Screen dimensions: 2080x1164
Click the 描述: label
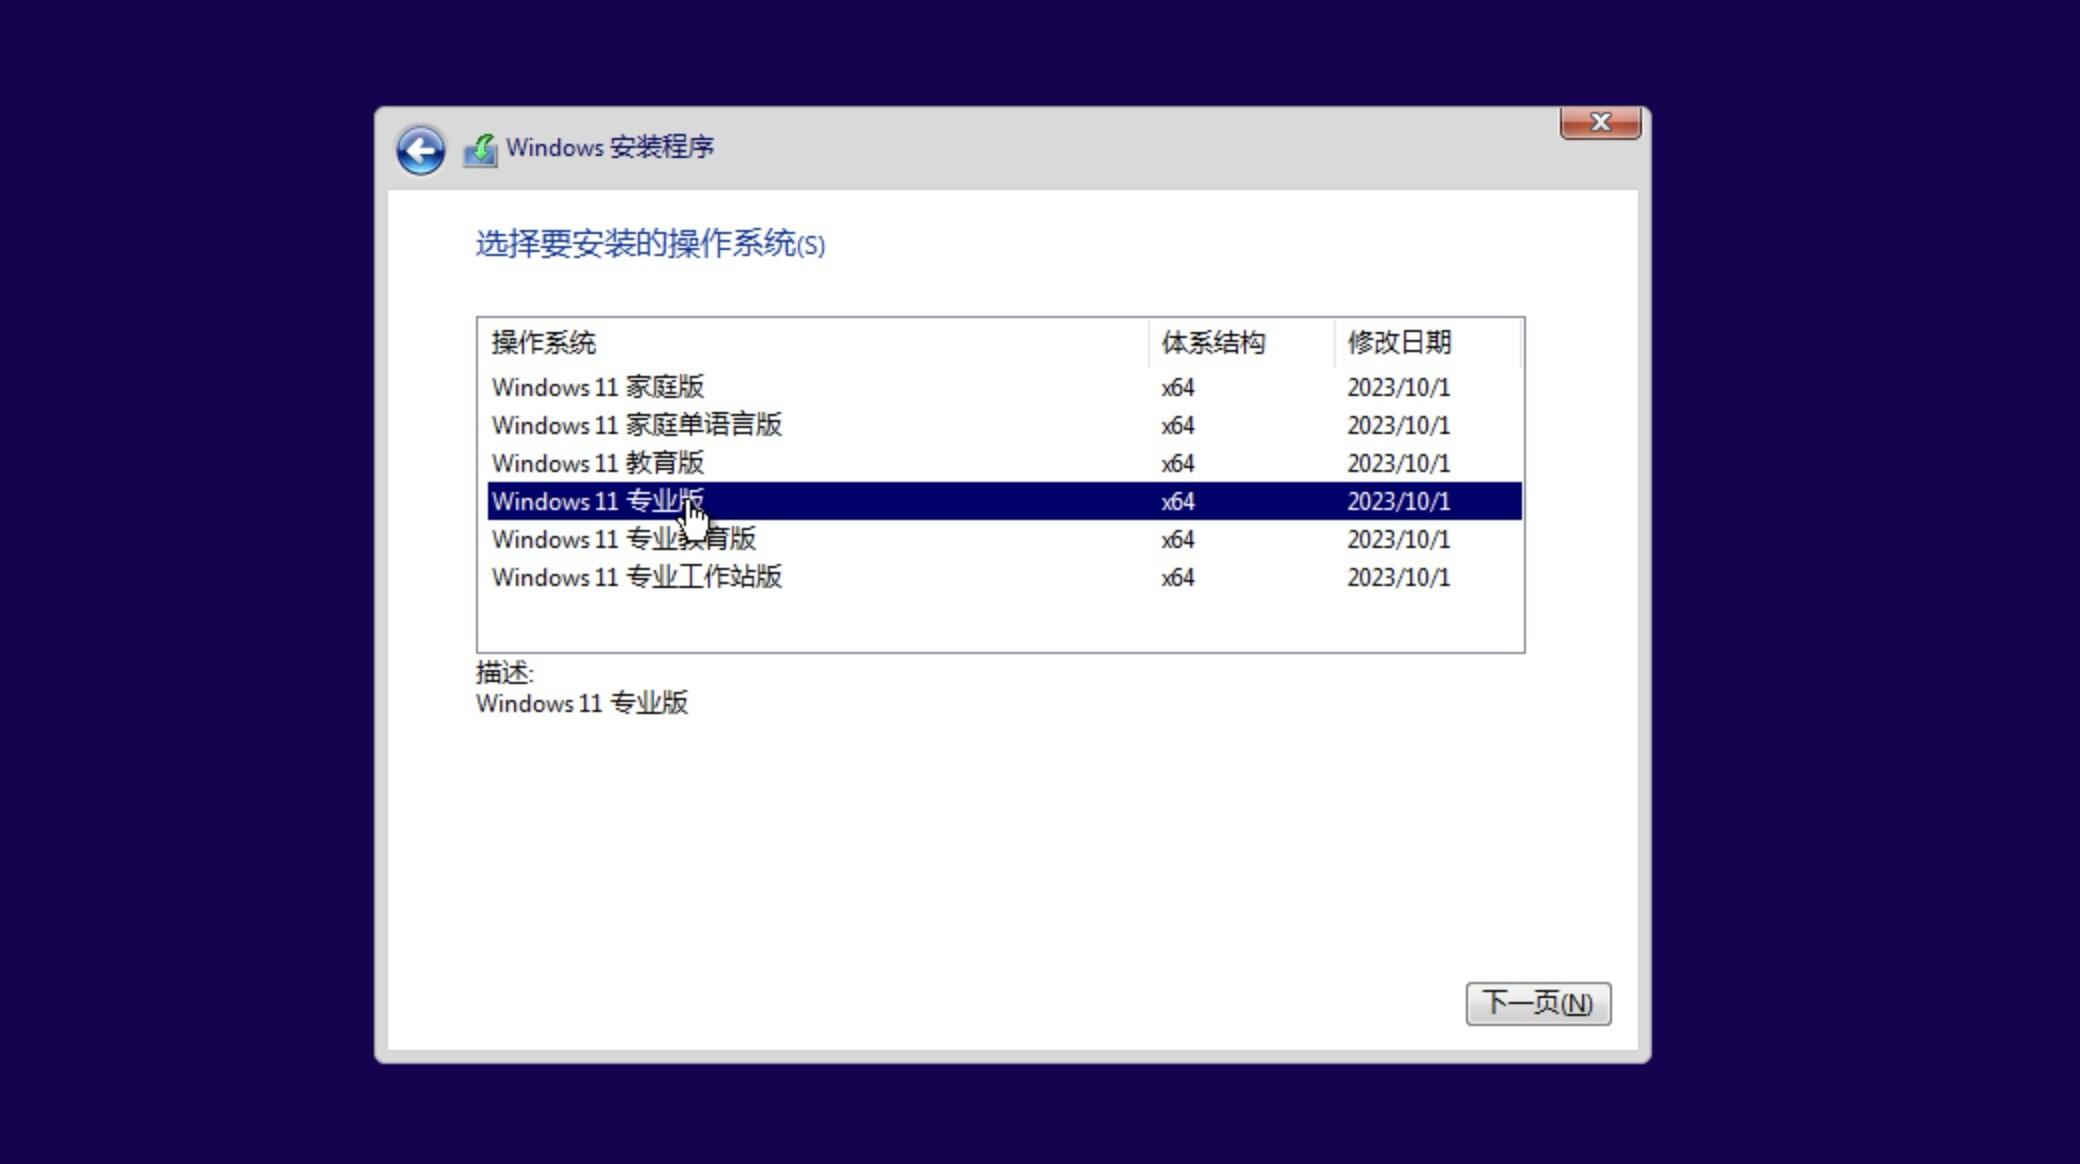coord(505,672)
